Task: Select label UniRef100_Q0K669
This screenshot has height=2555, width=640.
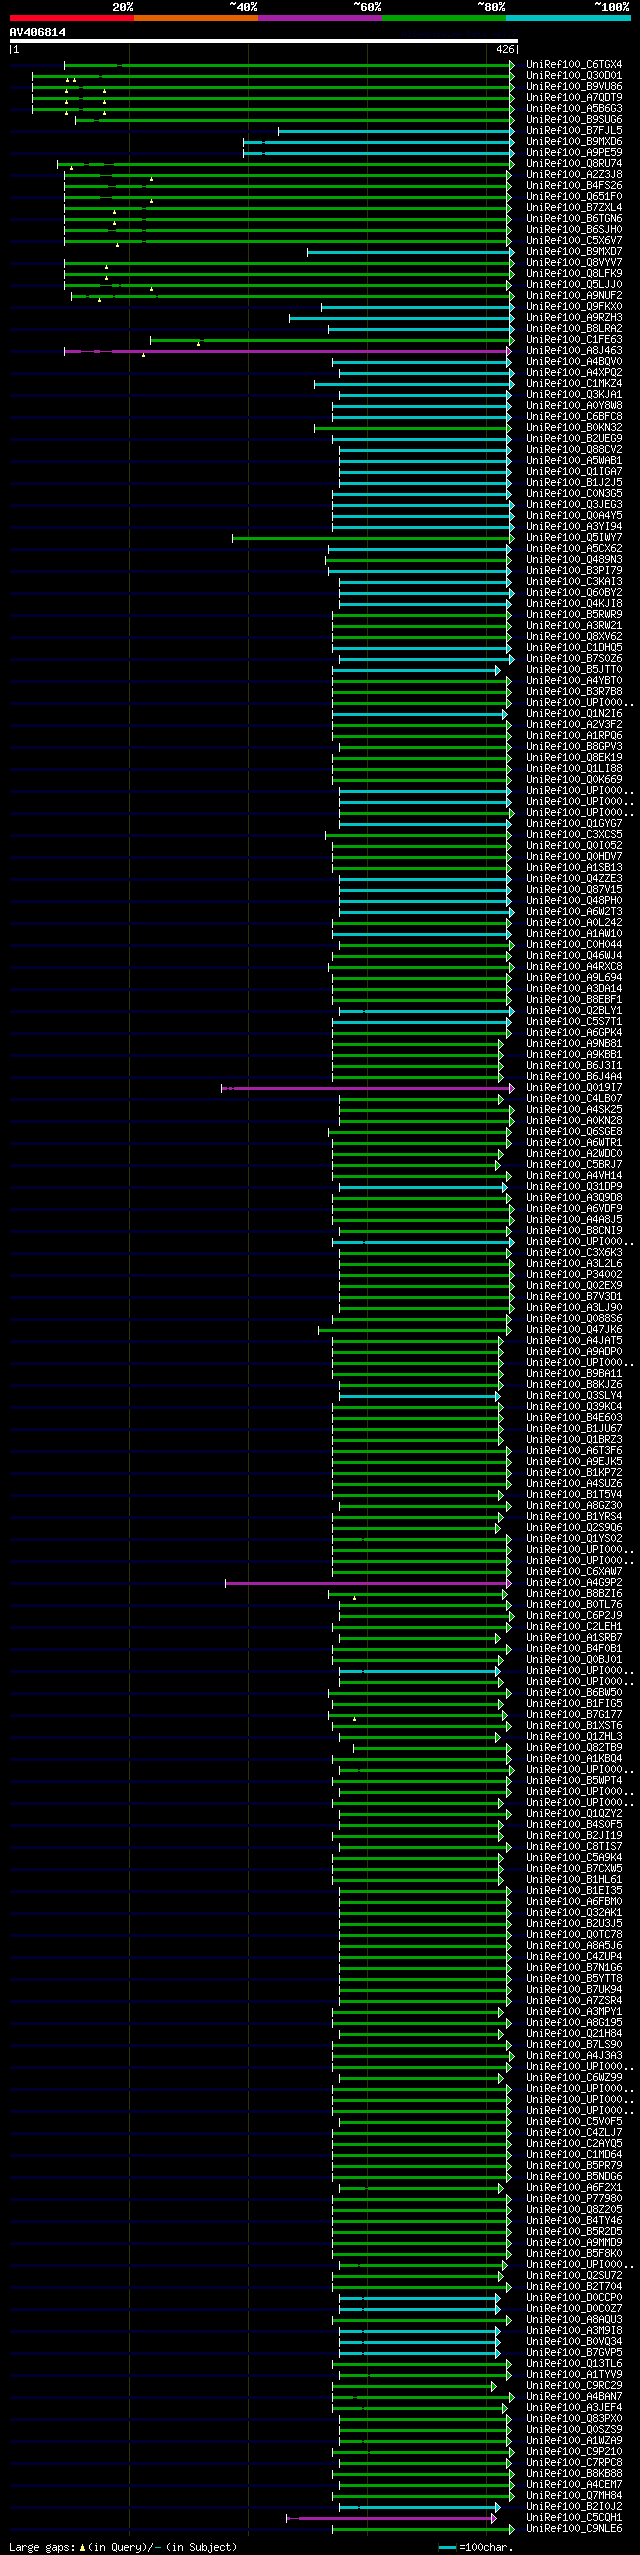Action: click(x=574, y=780)
